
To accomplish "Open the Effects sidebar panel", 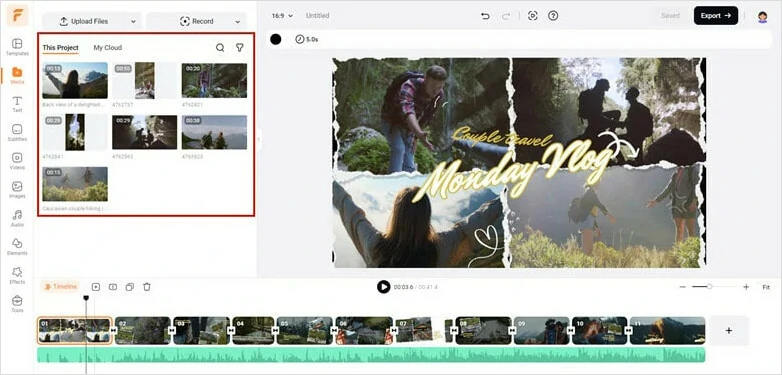I will tap(17, 275).
